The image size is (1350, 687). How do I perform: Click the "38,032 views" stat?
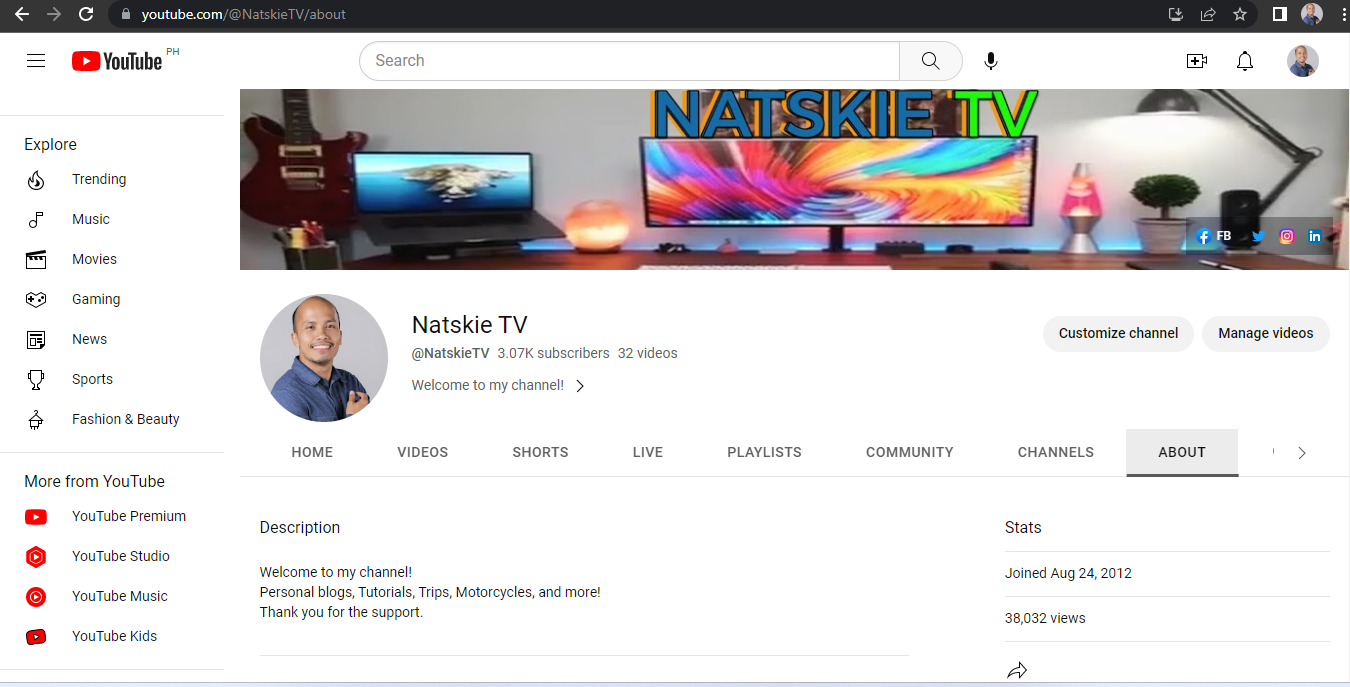pos(1045,619)
